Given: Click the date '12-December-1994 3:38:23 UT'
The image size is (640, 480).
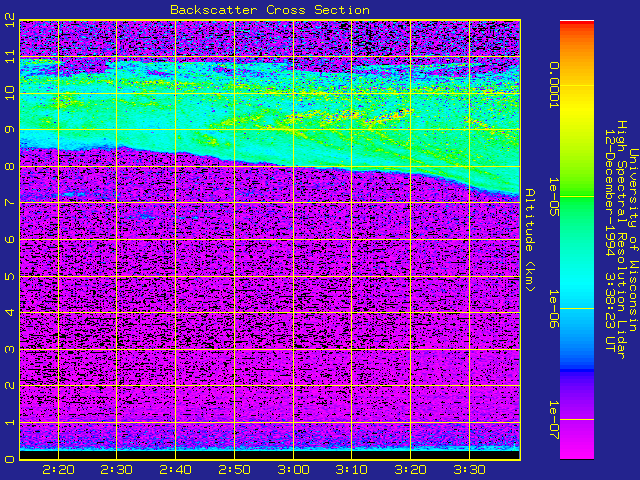Looking at the screenshot, I should coord(609,240).
